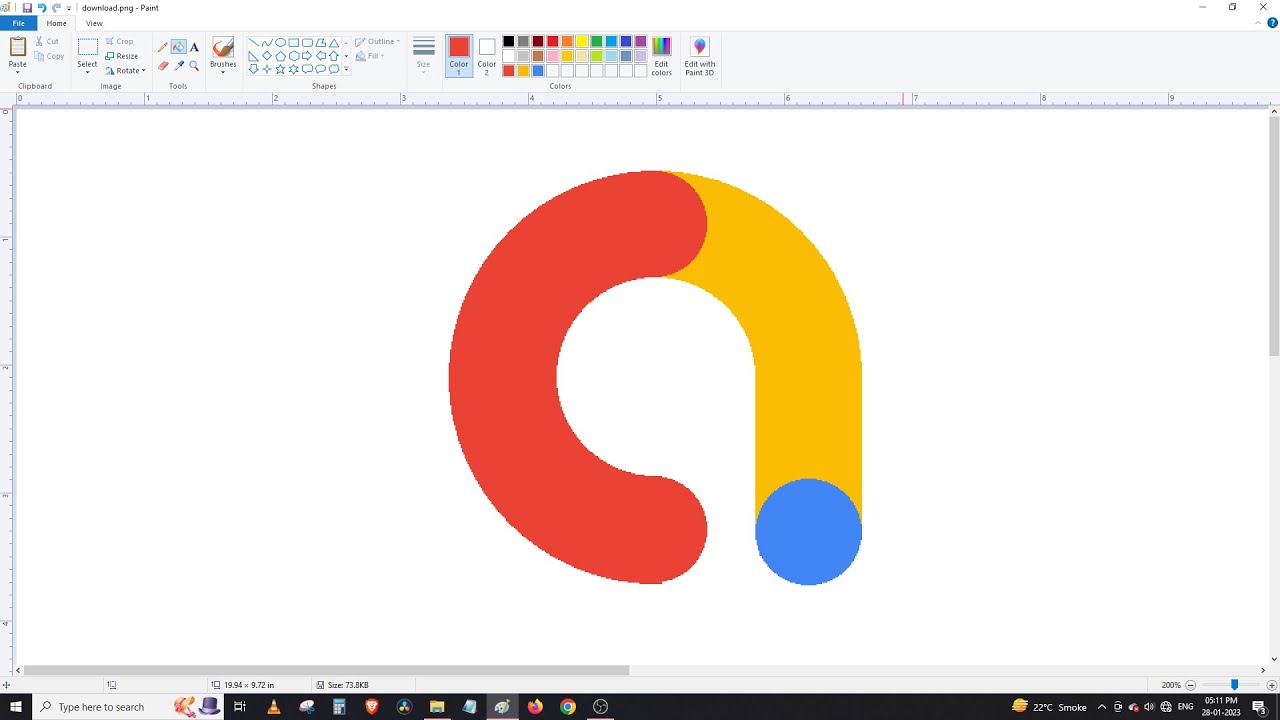1280x720 pixels.
Task: Click the 22°C Smoke weather widget
Action: [x=1049, y=707]
